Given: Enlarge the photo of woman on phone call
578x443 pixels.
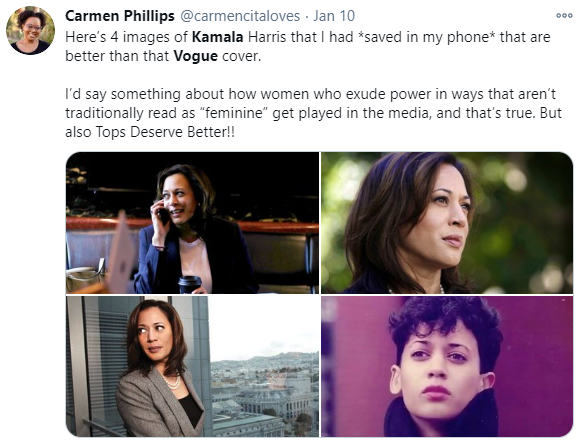Looking at the screenshot, I should pyautogui.click(x=192, y=223).
